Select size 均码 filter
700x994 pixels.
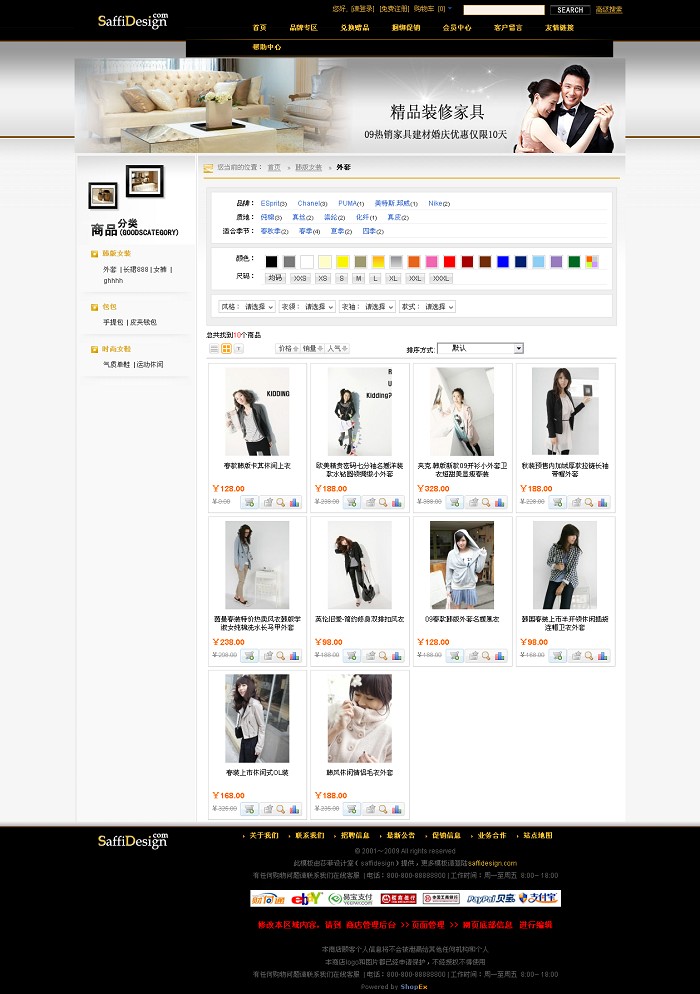coord(275,278)
